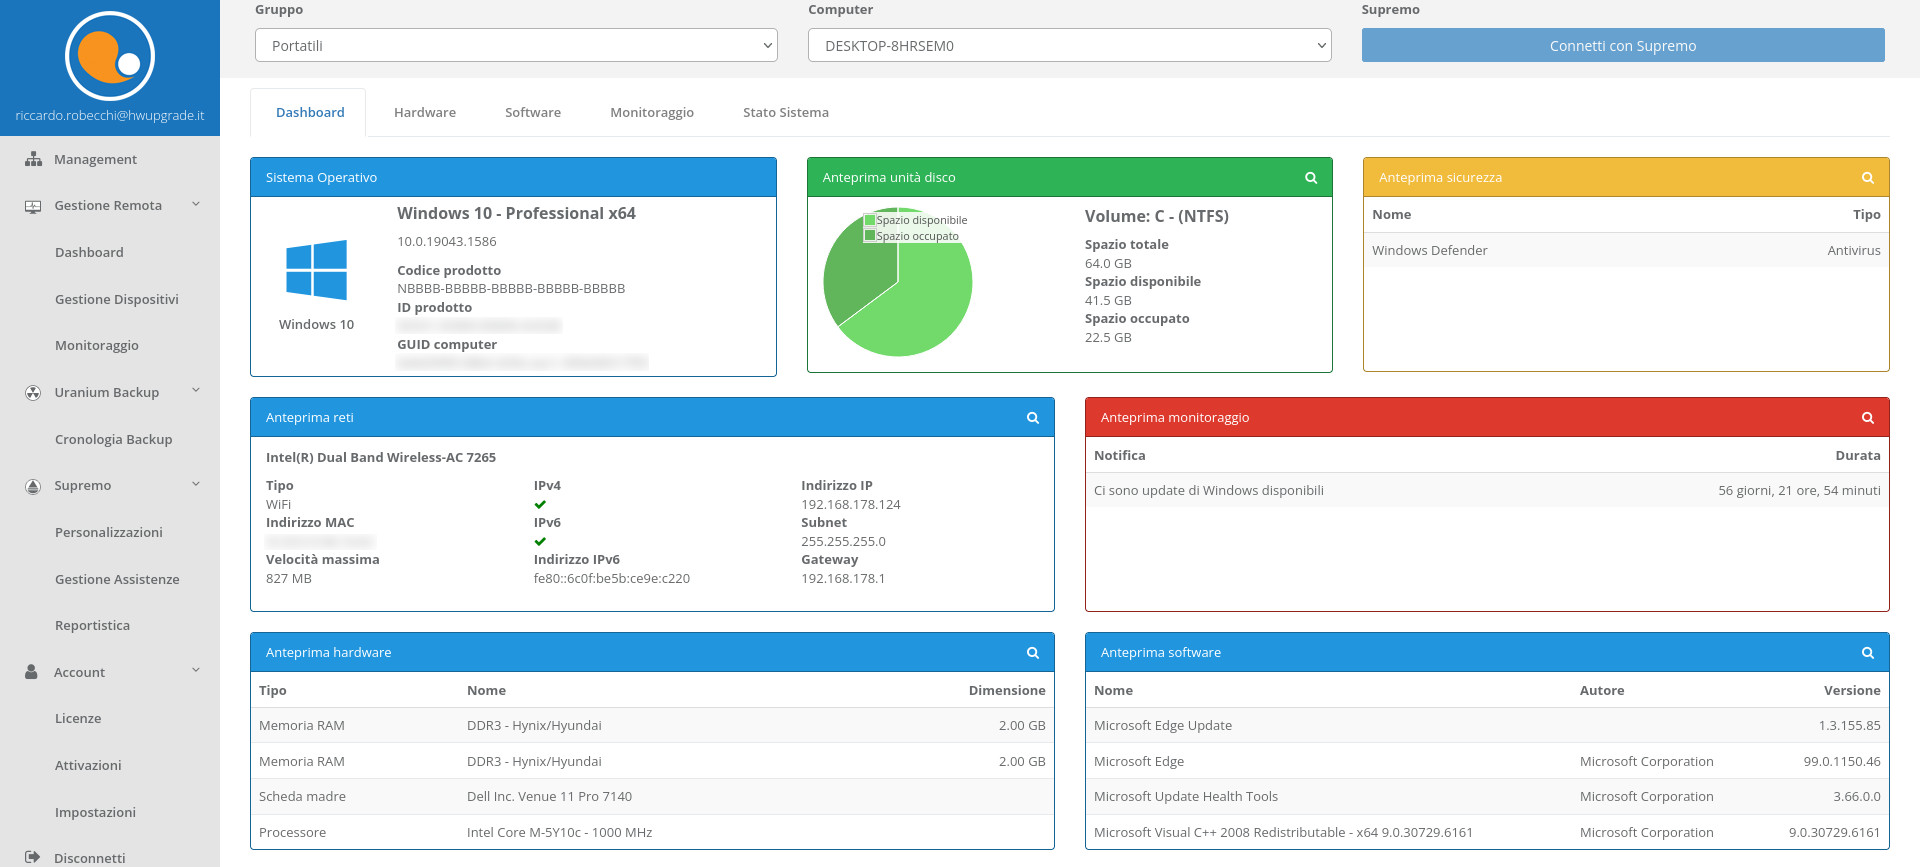
Task: Collapse the Gestione Remota menu chevron
Action: click(x=196, y=205)
